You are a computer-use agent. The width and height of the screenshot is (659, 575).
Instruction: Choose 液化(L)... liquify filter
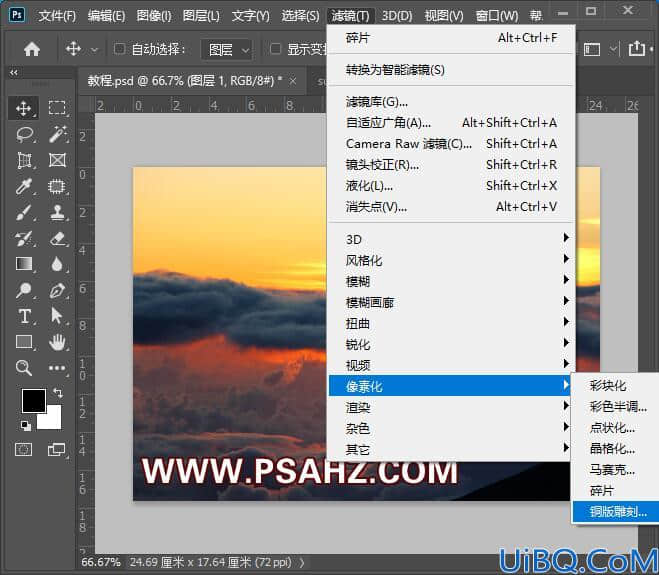tap(451, 186)
